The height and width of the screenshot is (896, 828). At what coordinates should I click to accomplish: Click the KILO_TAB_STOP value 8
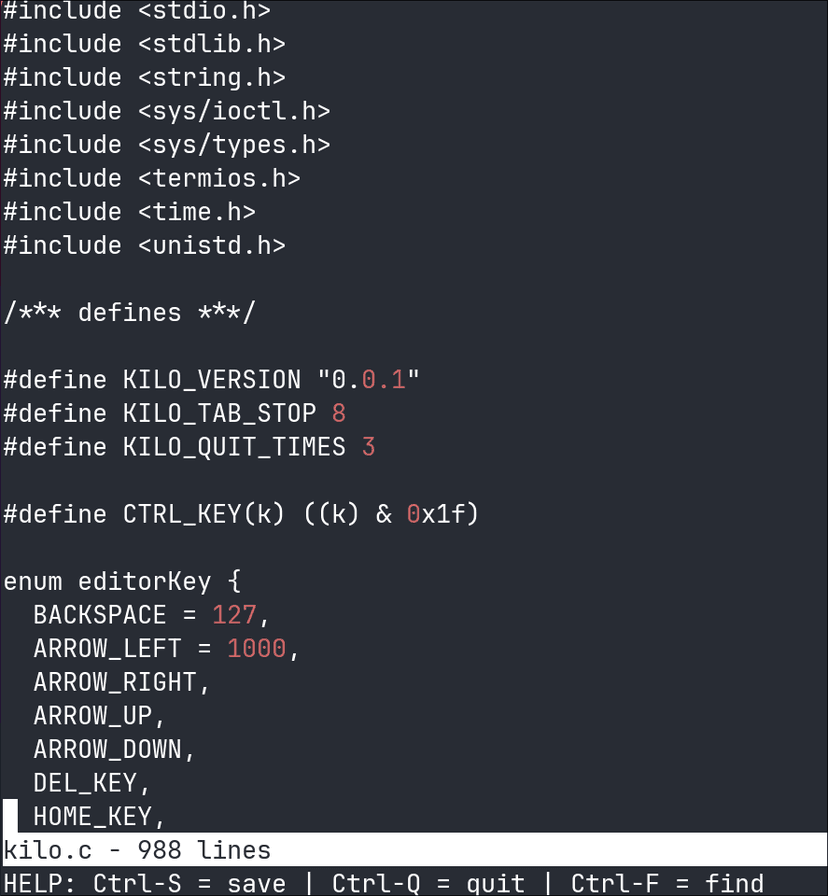tap(338, 413)
